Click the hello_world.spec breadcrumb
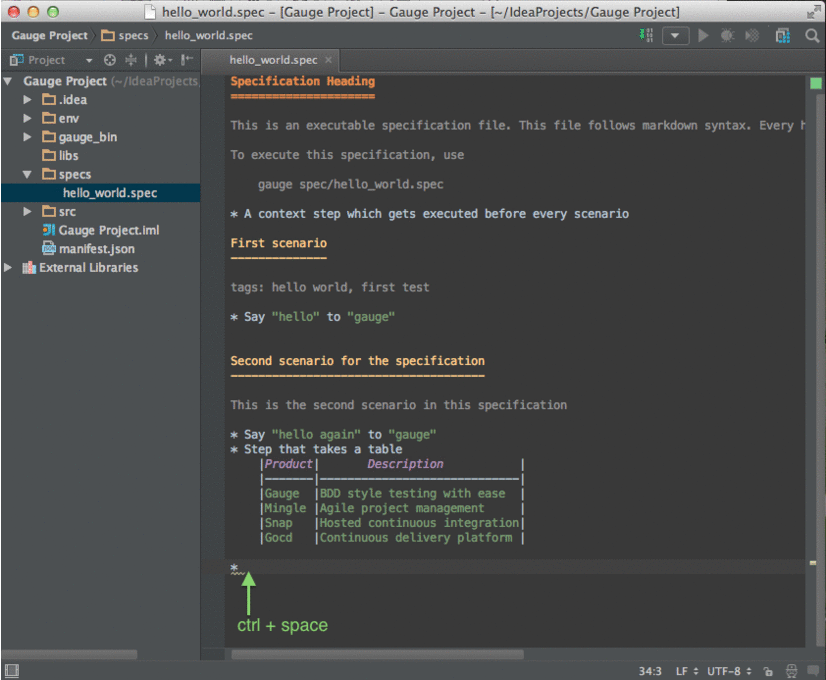Screen dimensions: 826x680 point(209,35)
